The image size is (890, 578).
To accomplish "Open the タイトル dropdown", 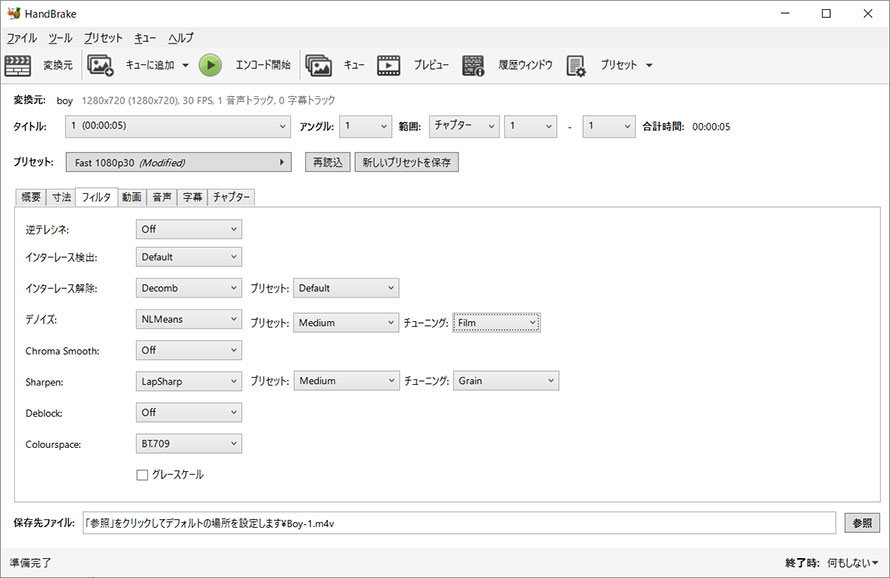I will (x=178, y=126).
